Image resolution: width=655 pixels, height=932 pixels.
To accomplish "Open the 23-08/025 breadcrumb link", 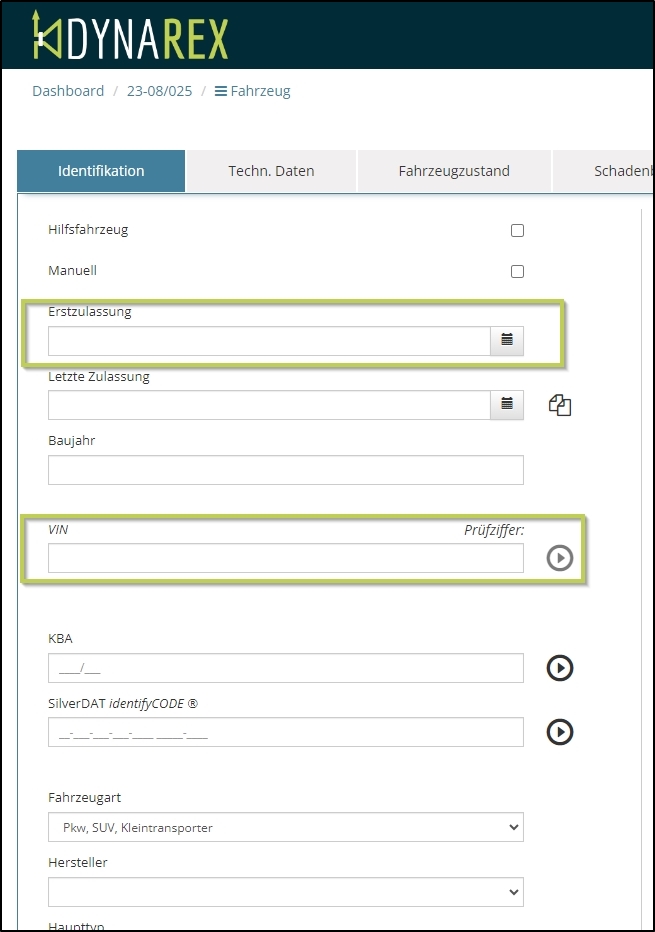I will (x=160, y=91).
